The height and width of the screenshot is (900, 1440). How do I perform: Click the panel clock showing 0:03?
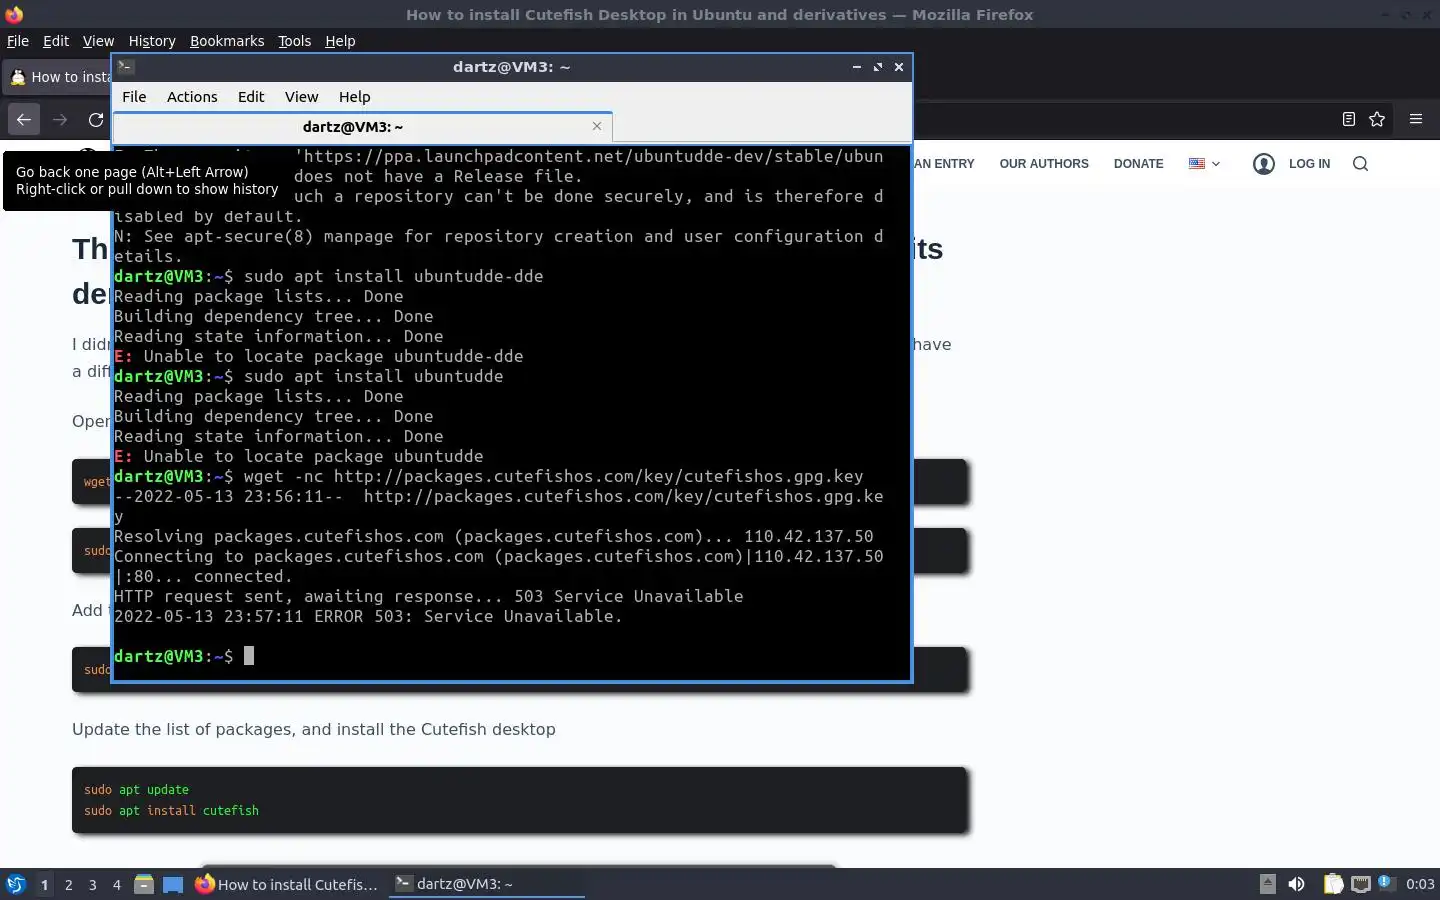click(x=1420, y=884)
